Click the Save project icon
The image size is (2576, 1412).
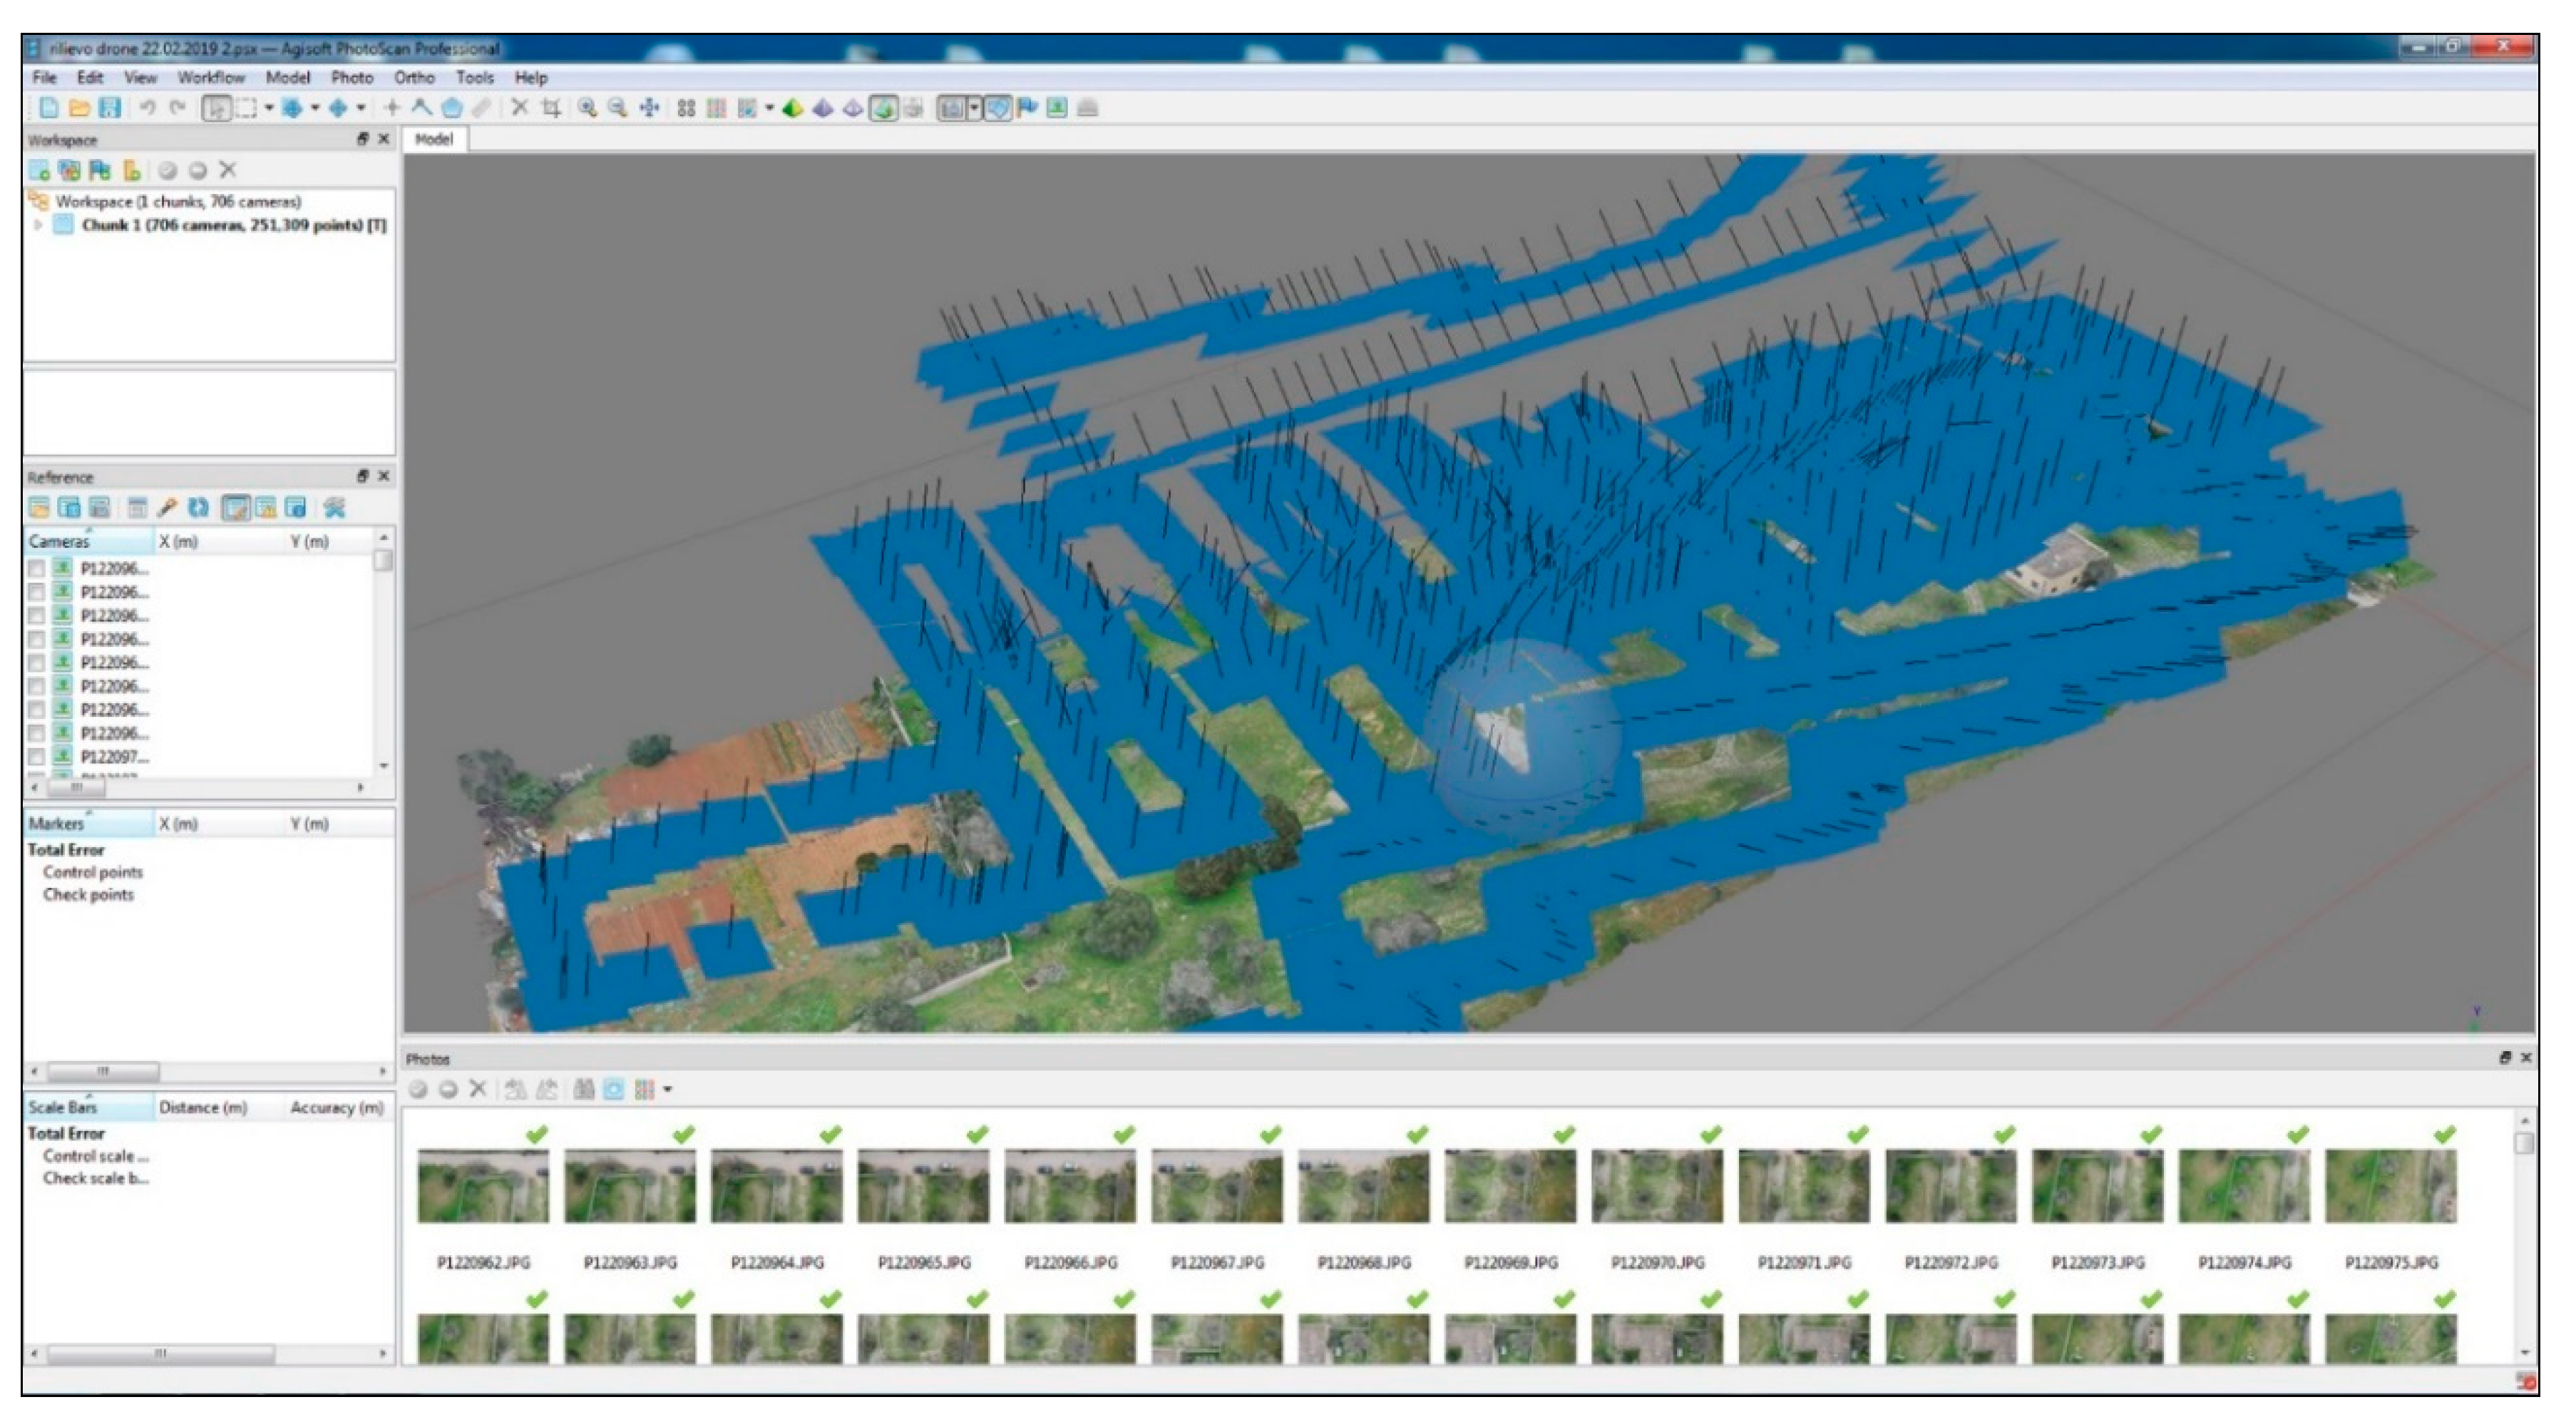coord(110,108)
